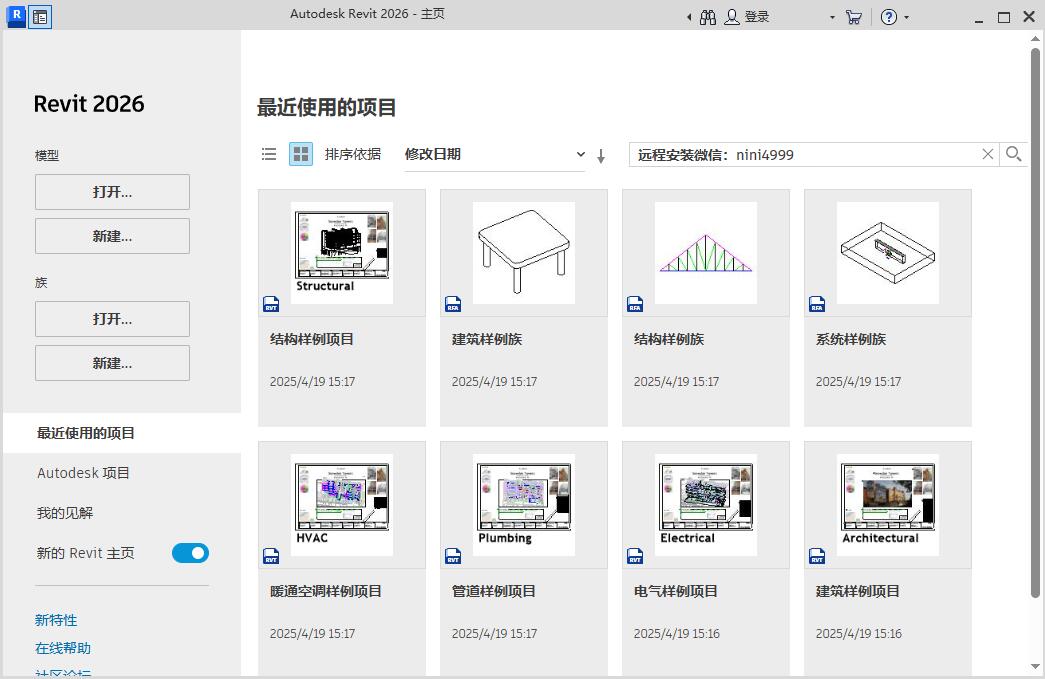Click 新建... under 模型

pyautogui.click(x=112, y=236)
